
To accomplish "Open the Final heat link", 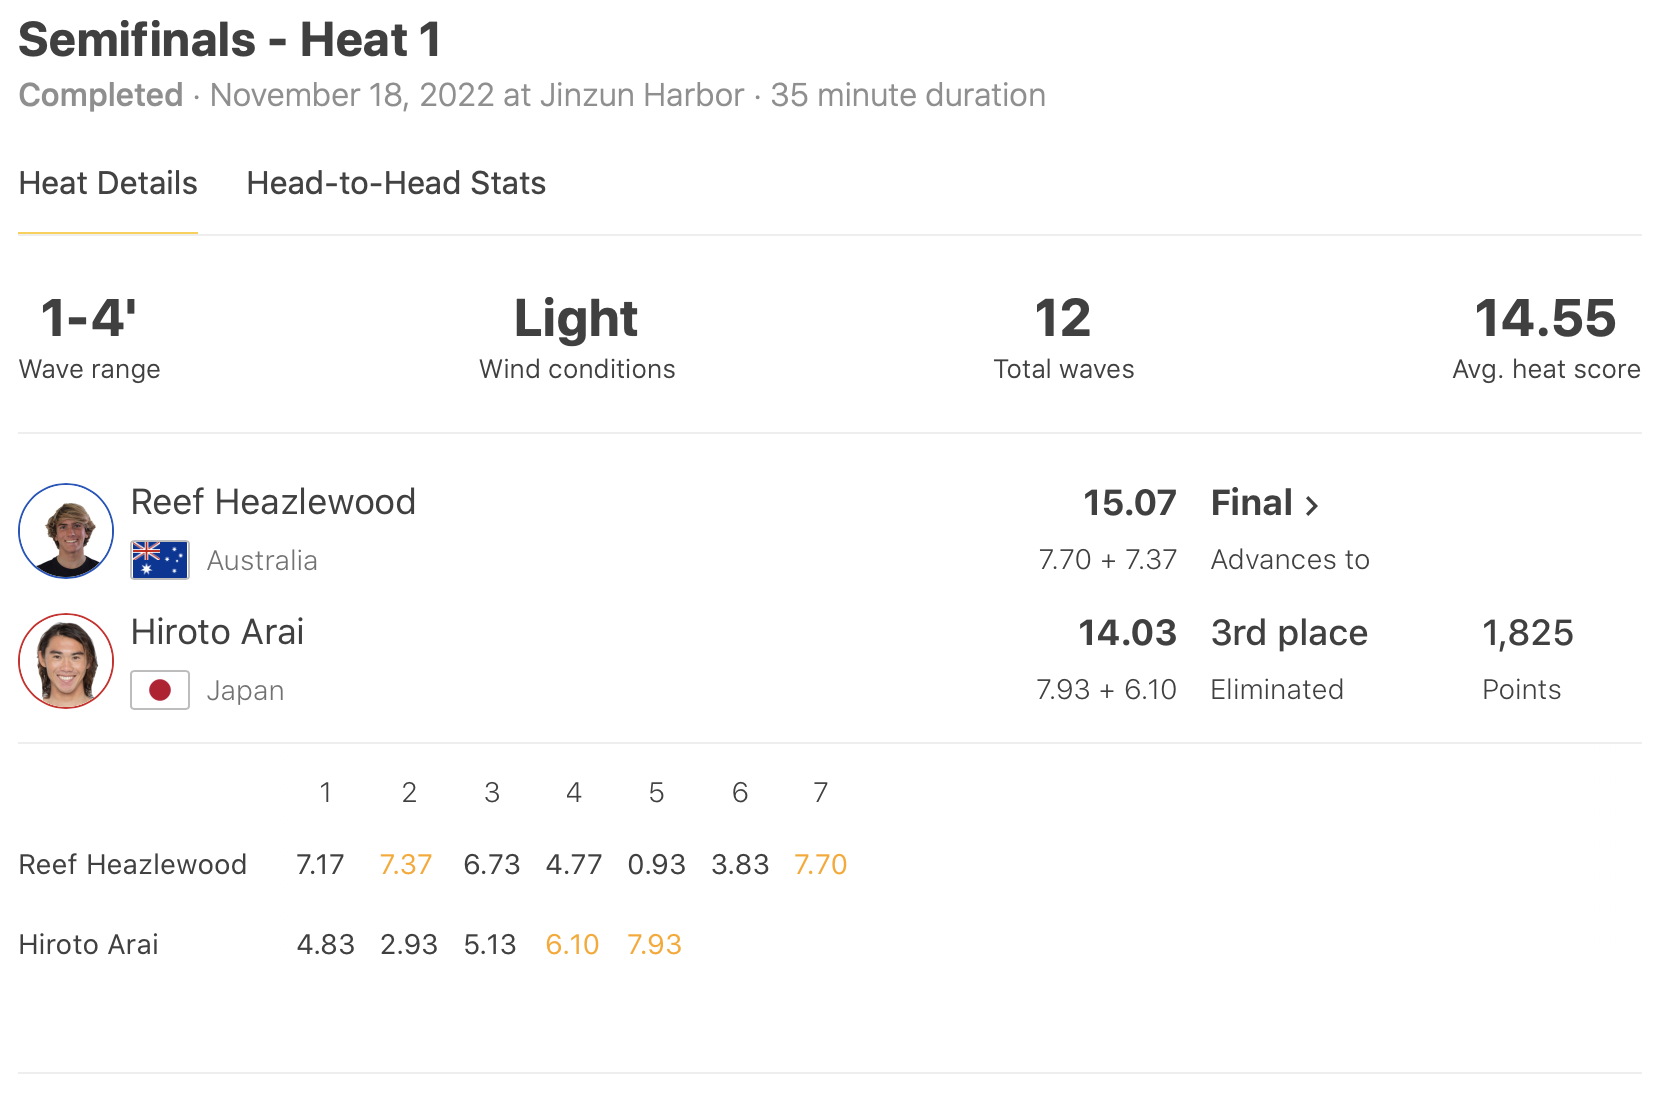I will point(1252,503).
